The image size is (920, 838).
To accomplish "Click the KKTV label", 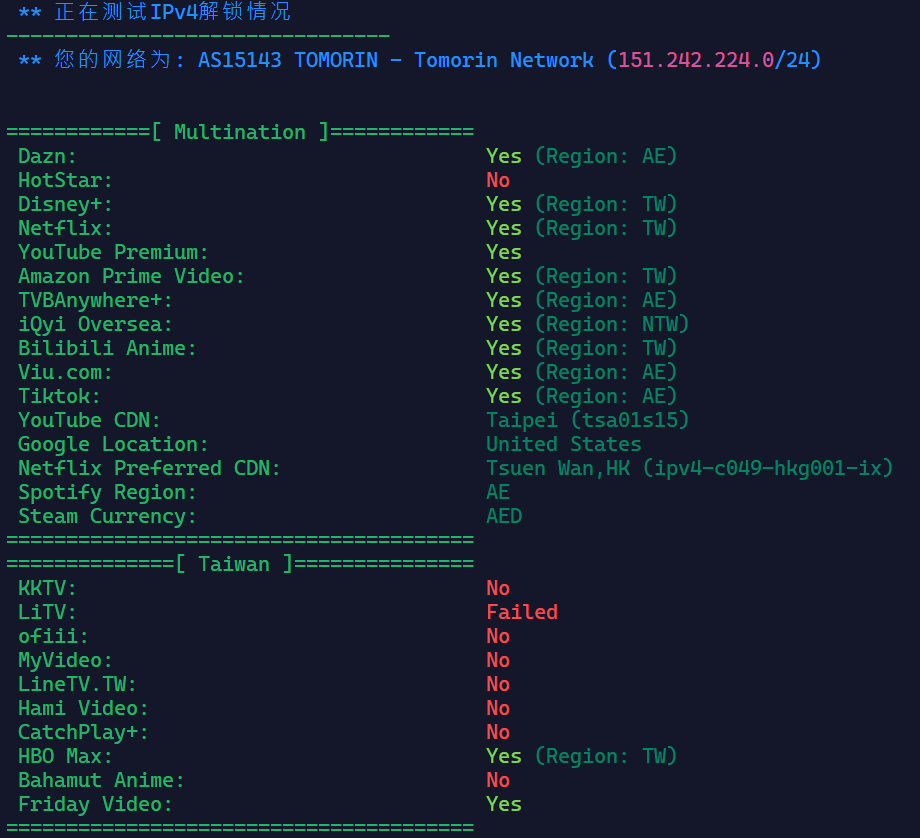I will pos(47,588).
